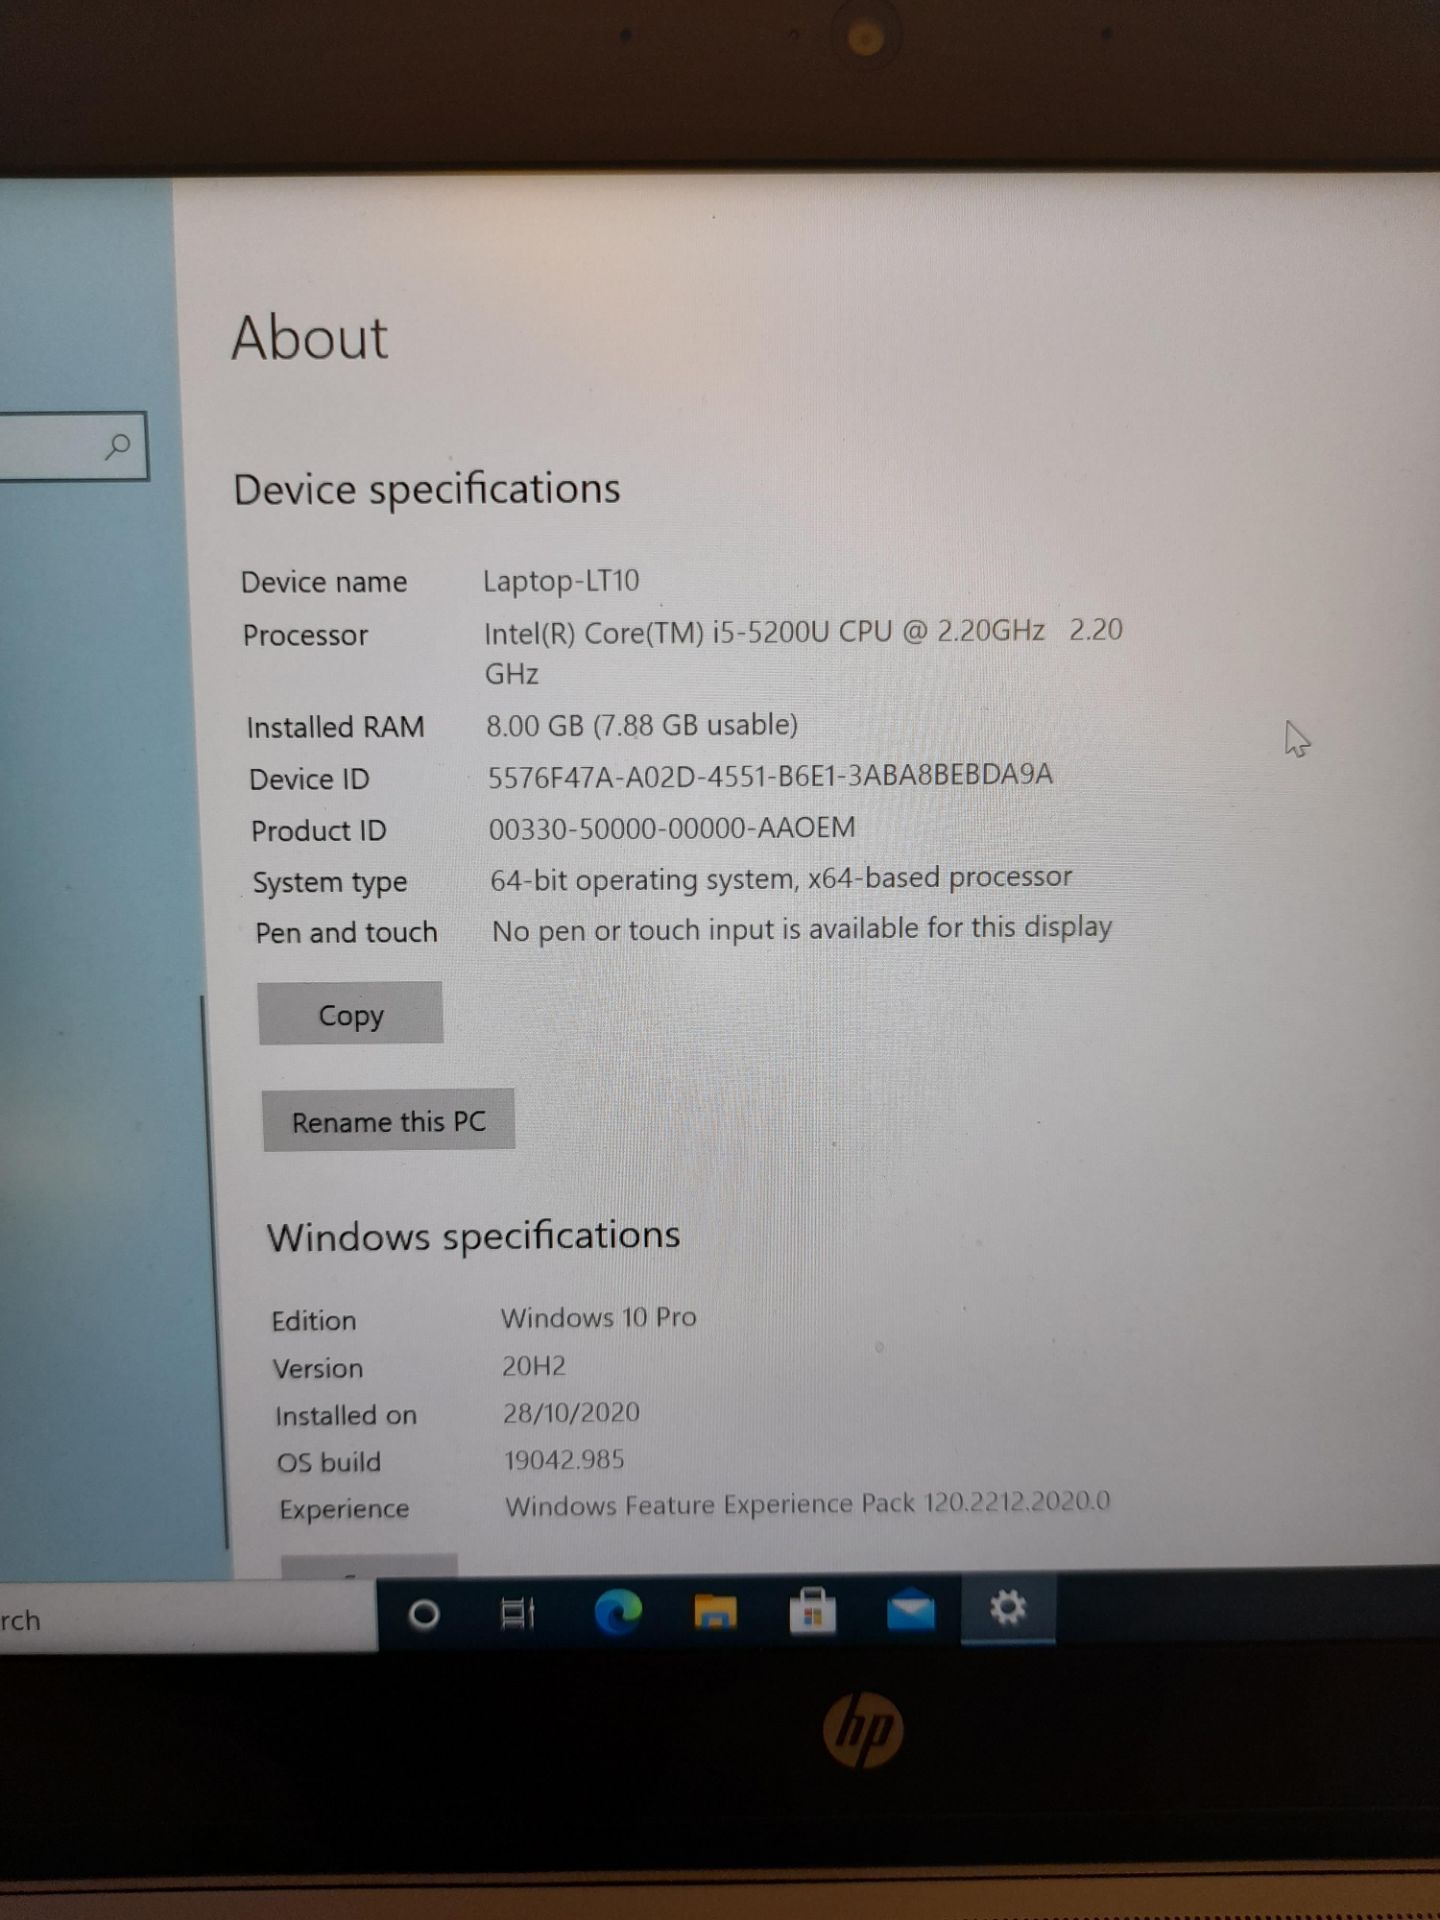Launch Microsoft Edge from the taskbar
Image resolution: width=1440 pixels, height=1920 pixels.
(618, 1612)
